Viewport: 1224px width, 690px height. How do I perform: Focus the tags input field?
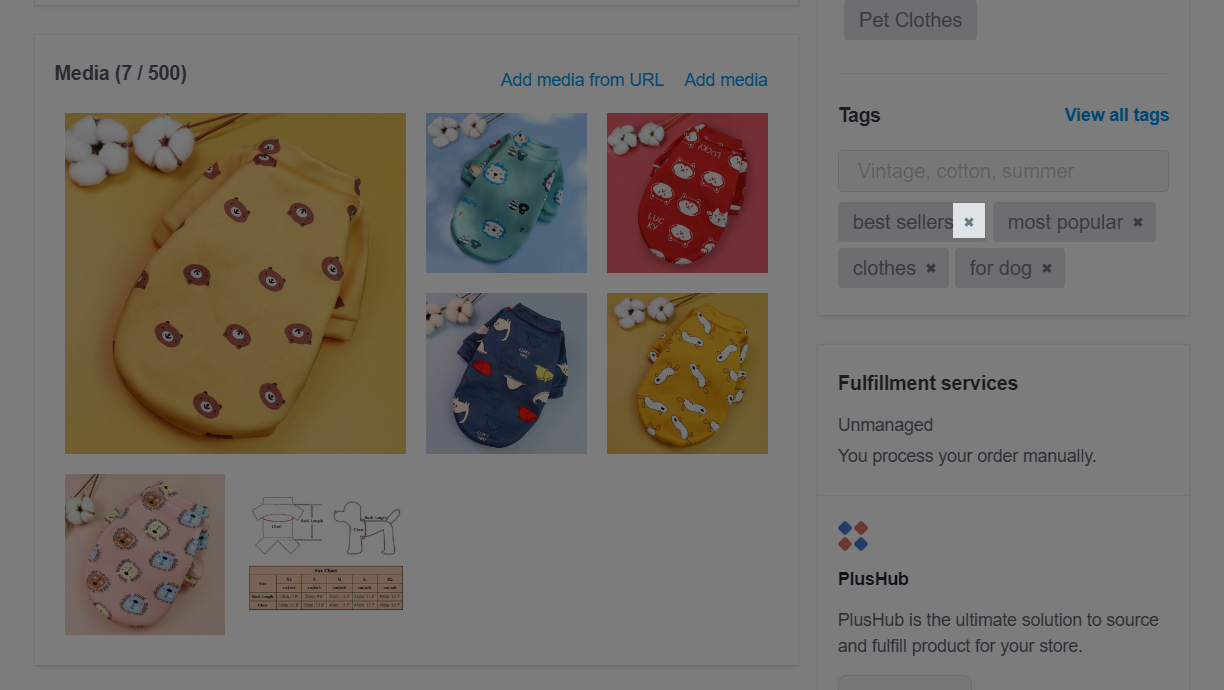[x=1003, y=171]
